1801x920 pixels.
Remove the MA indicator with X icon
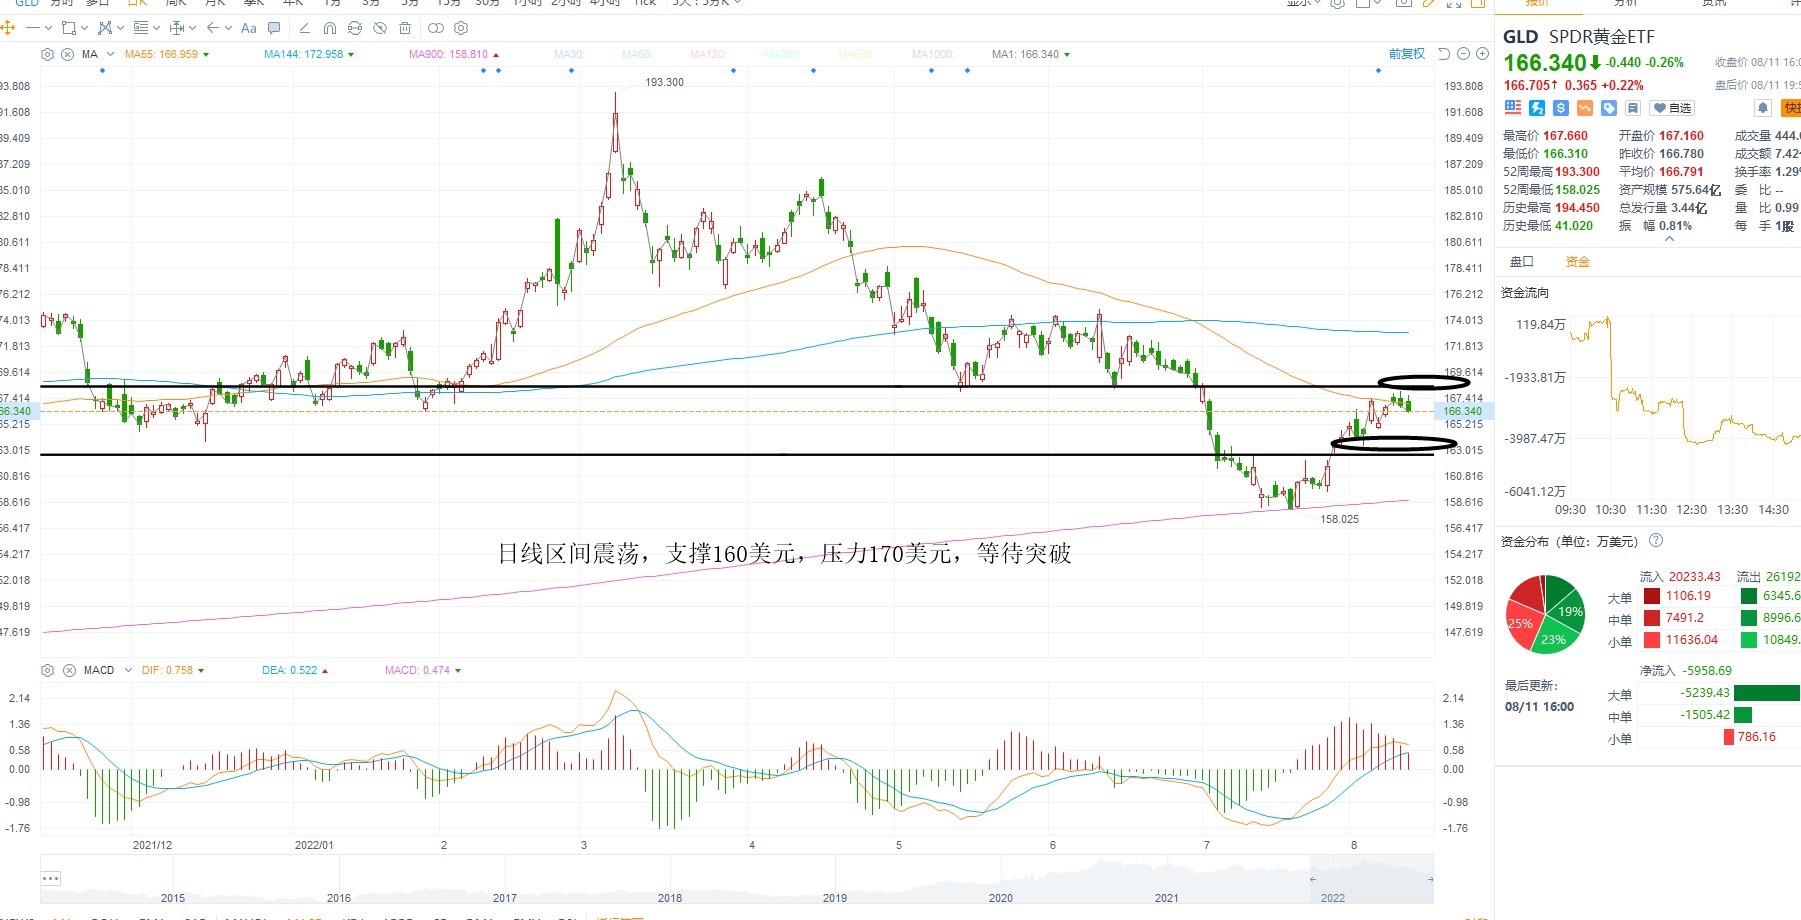67,54
